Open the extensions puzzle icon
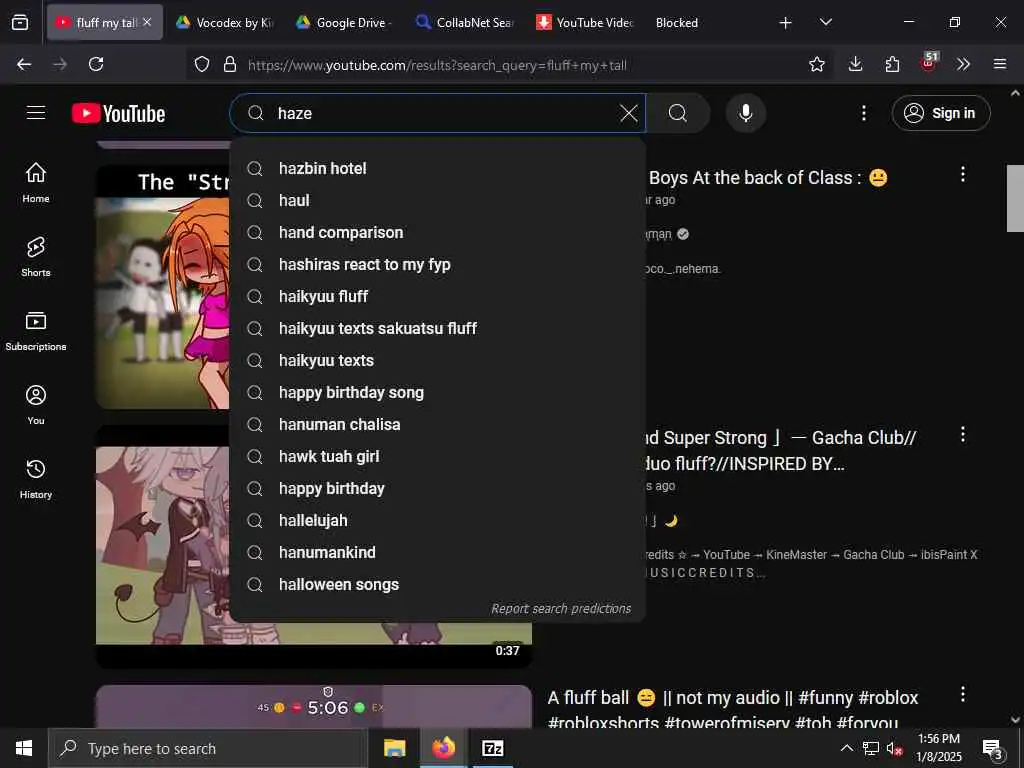Image resolution: width=1024 pixels, height=768 pixels. point(892,64)
